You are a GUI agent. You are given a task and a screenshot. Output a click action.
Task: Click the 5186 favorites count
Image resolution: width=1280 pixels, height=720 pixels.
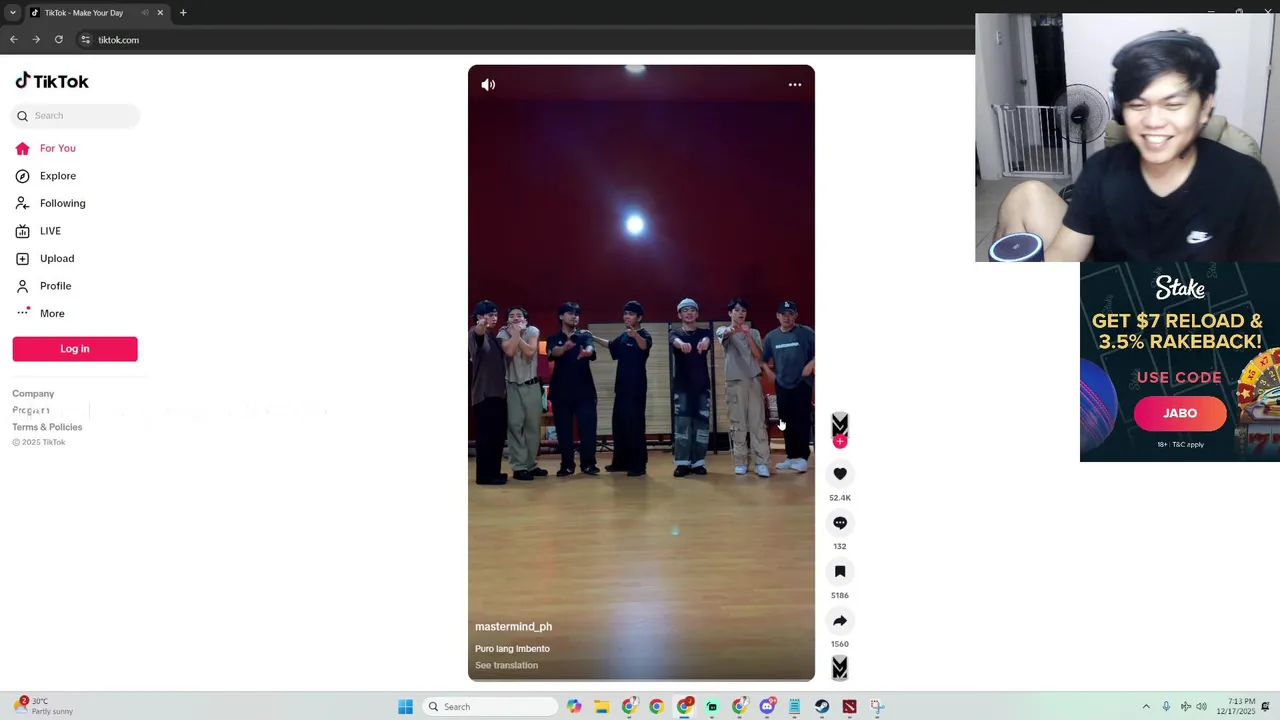coord(840,596)
